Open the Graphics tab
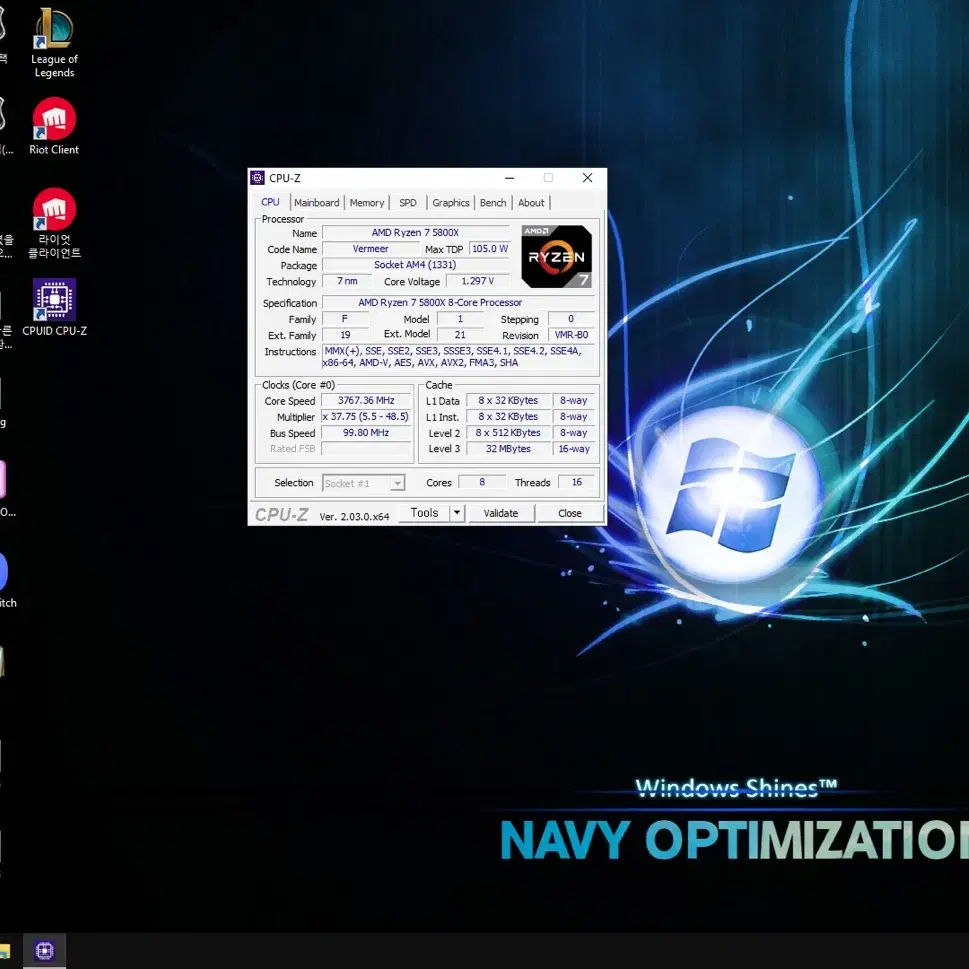The height and width of the screenshot is (969, 969). click(451, 203)
